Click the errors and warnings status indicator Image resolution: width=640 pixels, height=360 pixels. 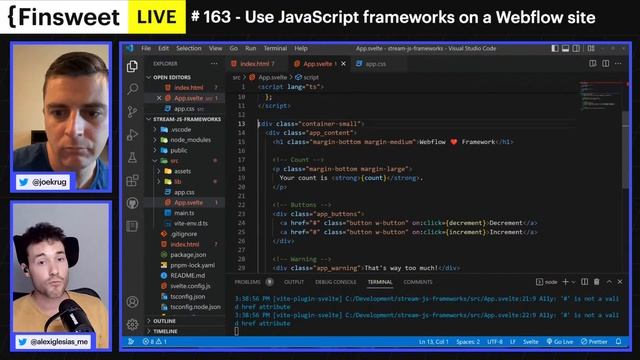click(154, 342)
